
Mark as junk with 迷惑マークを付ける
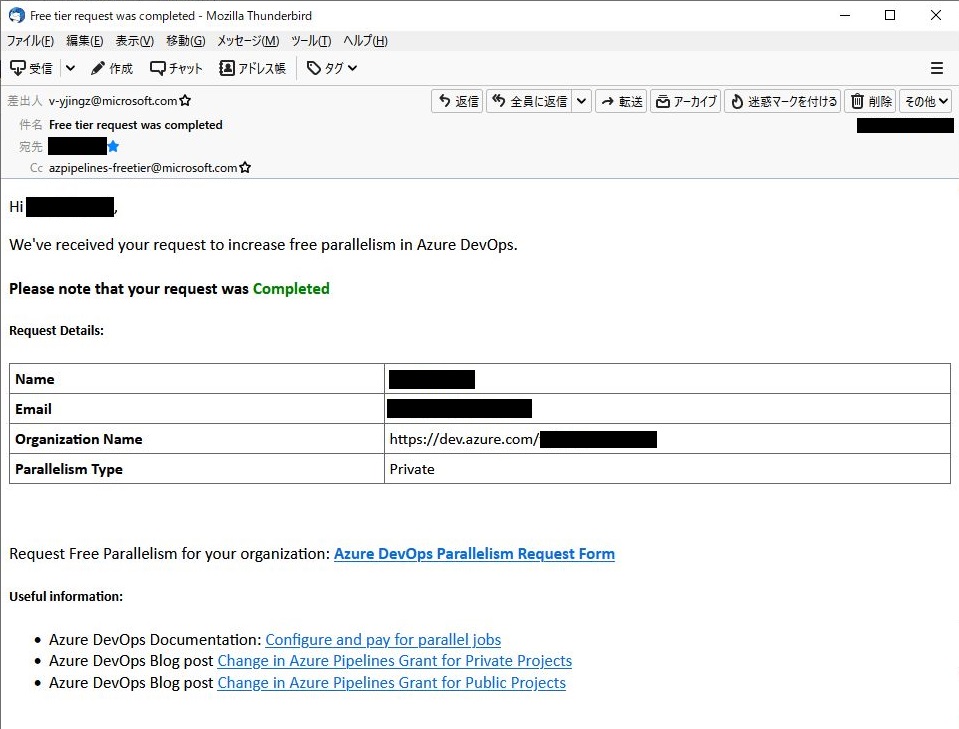783,101
